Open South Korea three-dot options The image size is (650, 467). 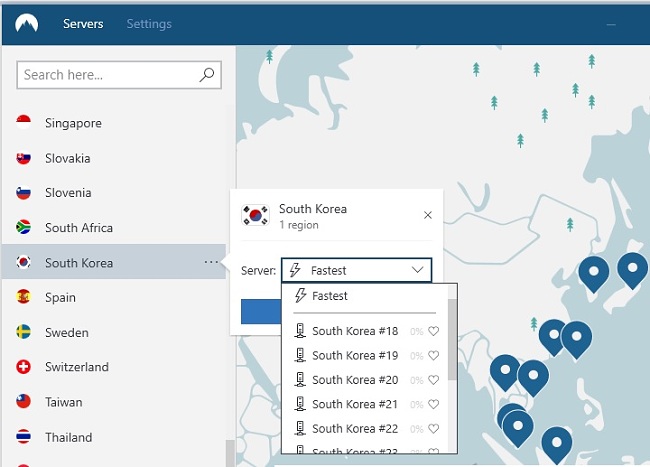[x=211, y=262]
